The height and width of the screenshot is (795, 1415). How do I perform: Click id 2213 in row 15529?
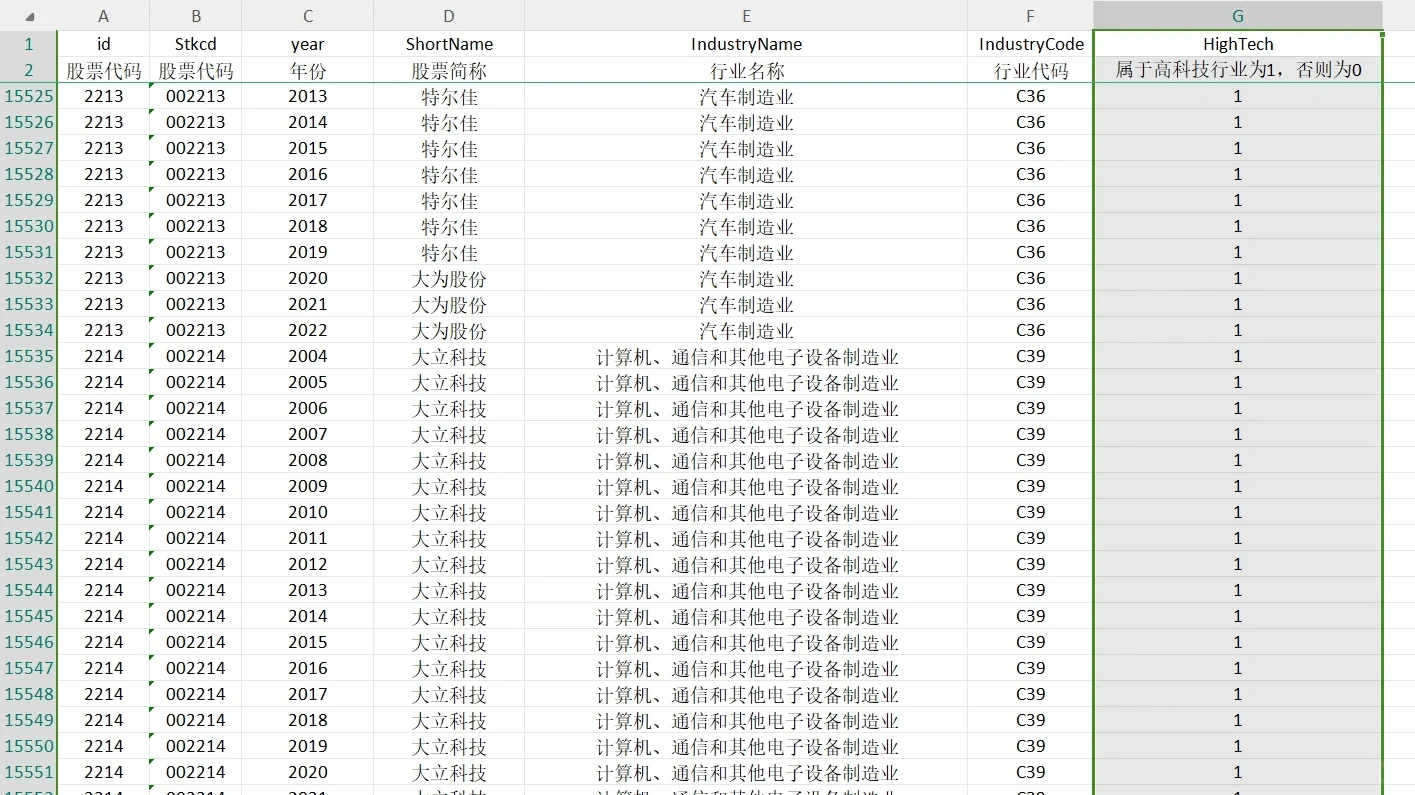tap(103, 200)
